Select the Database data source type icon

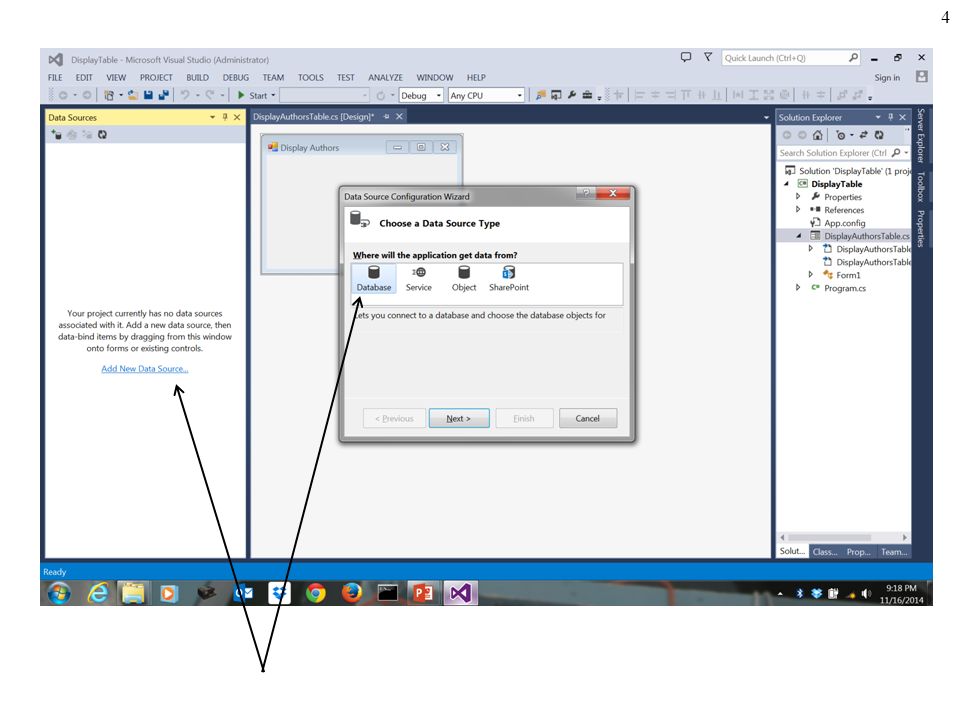[x=373, y=279]
